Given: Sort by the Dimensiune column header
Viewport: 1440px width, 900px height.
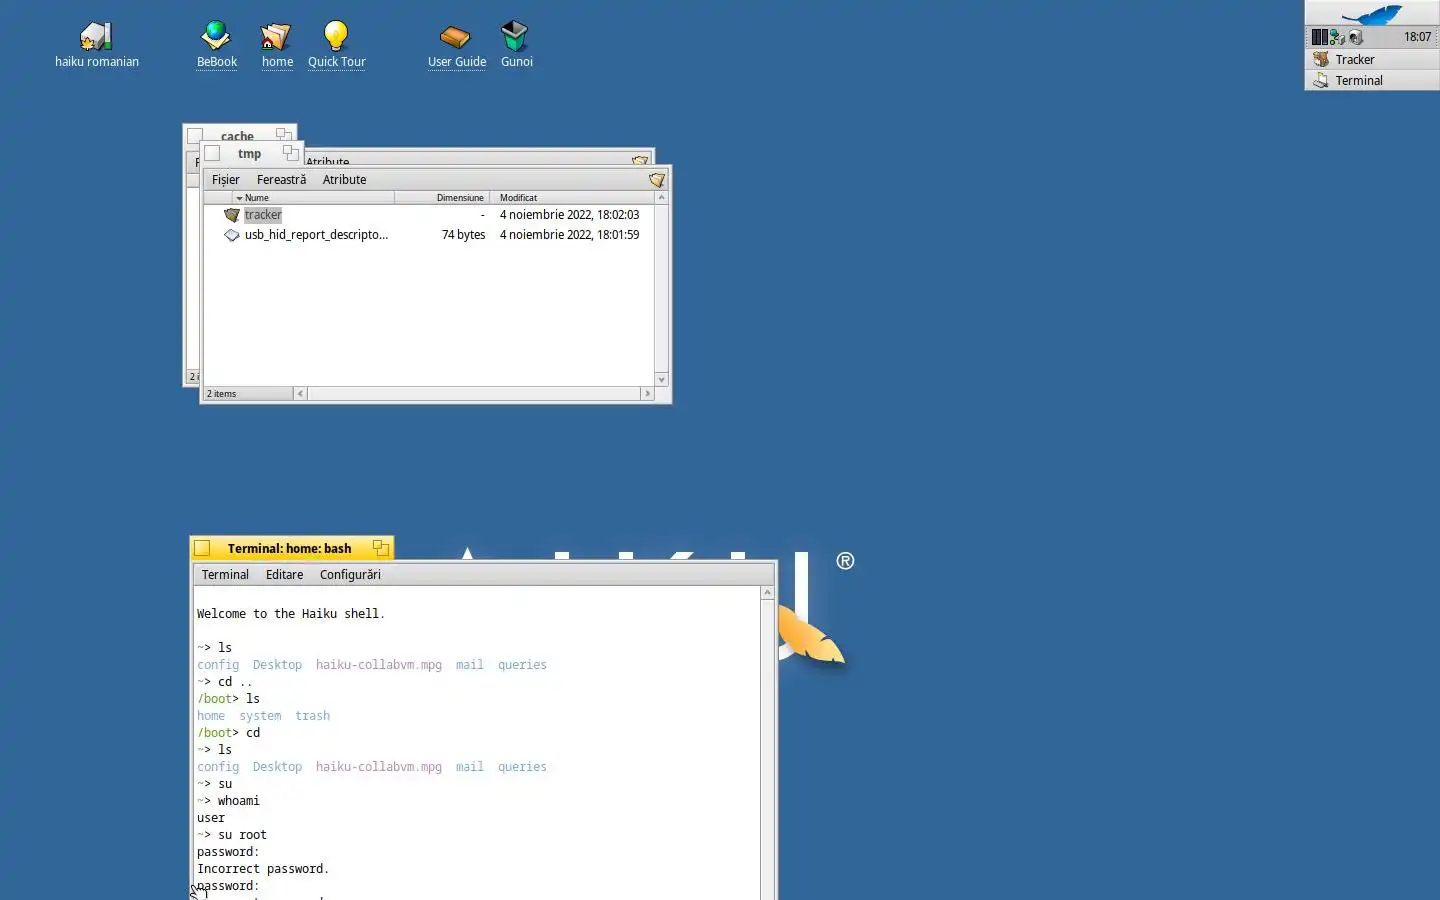Looking at the screenshot, I should pos(442,198).
